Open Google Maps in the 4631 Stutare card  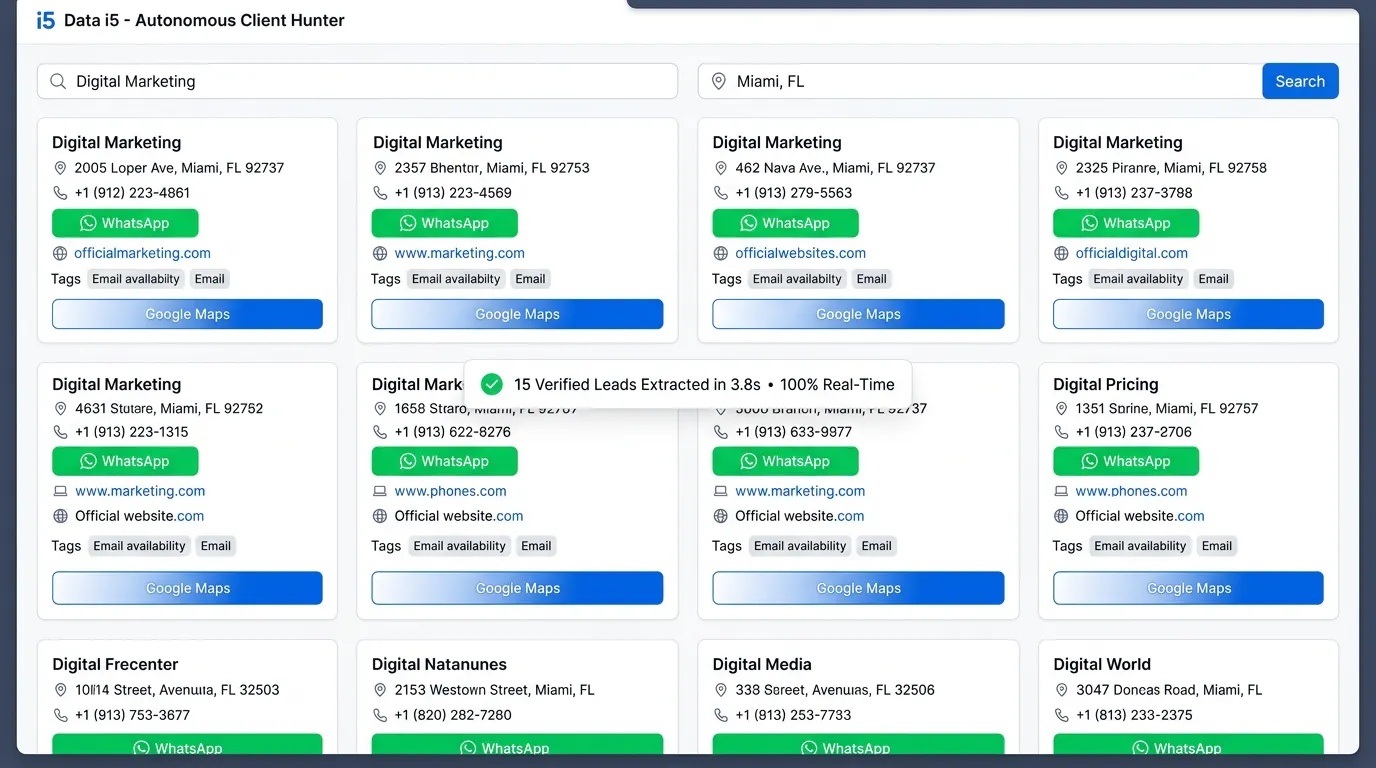point(187,588)
